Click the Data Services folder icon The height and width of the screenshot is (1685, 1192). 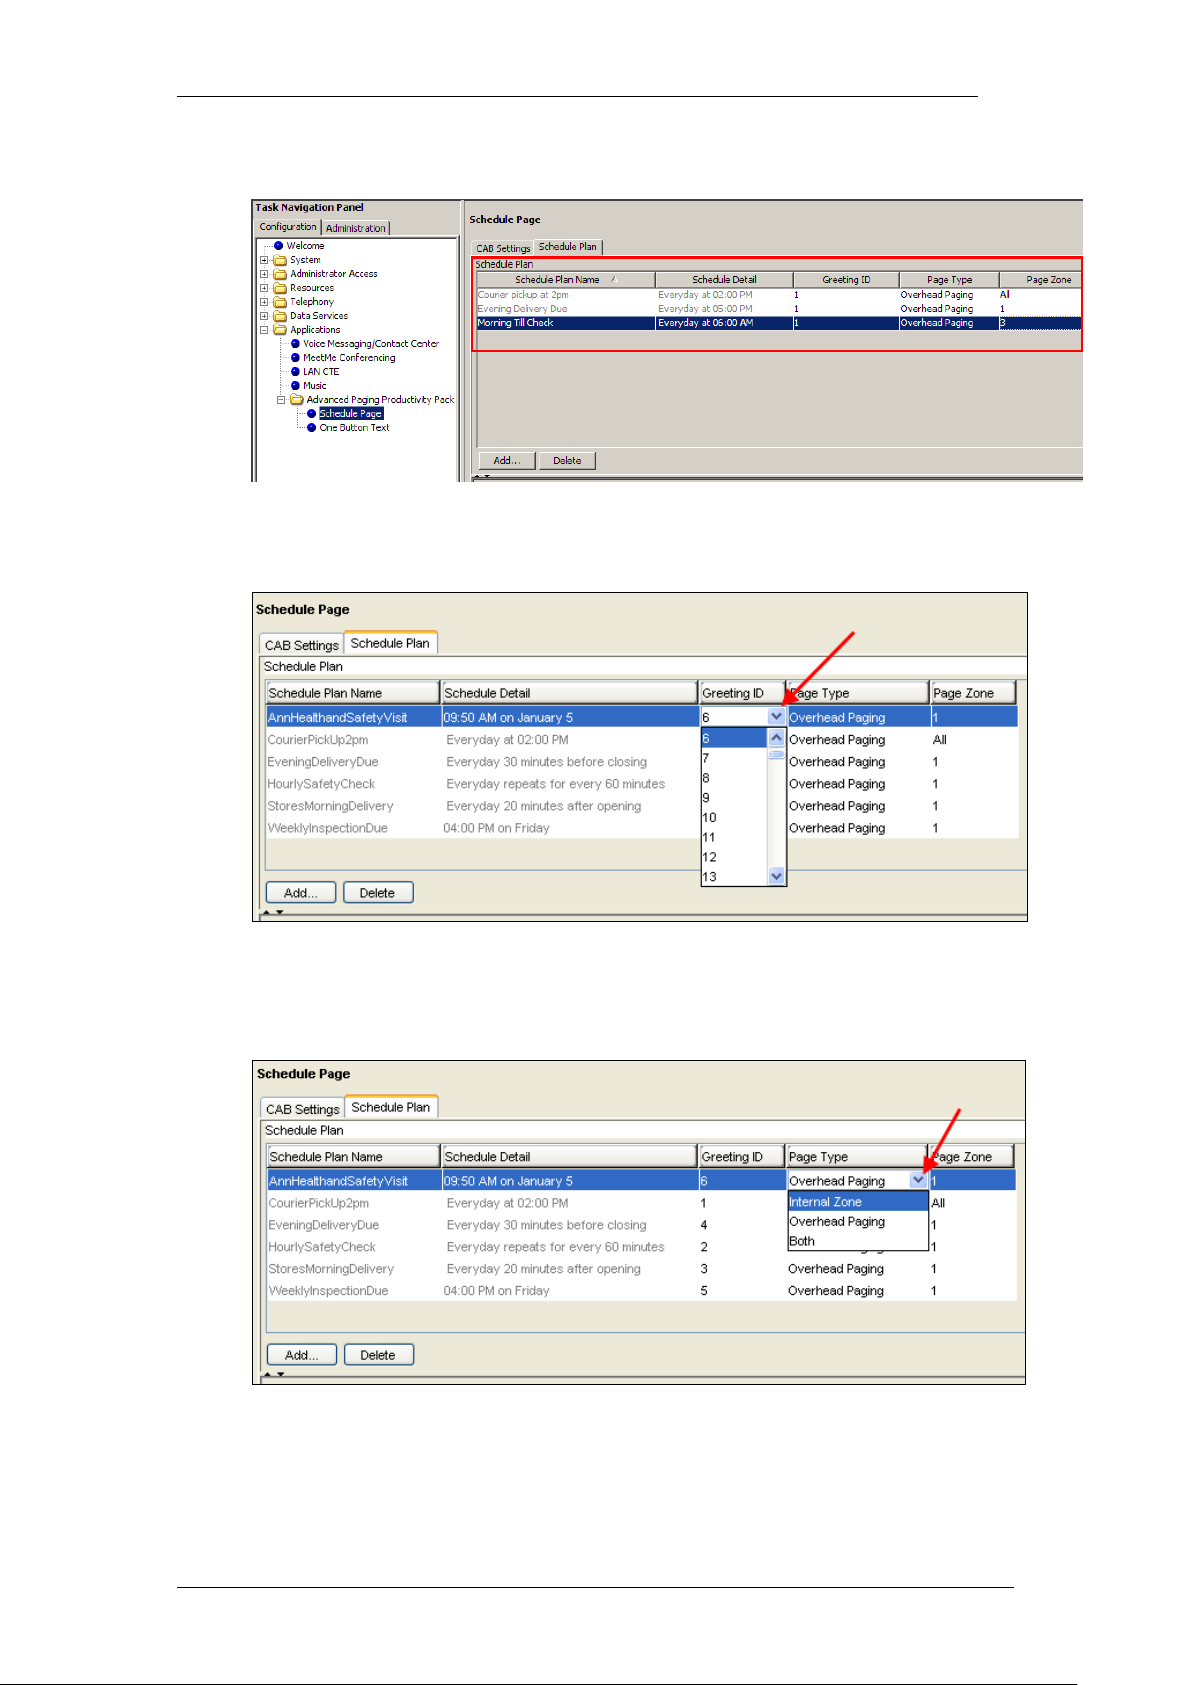tap(280, 316)
